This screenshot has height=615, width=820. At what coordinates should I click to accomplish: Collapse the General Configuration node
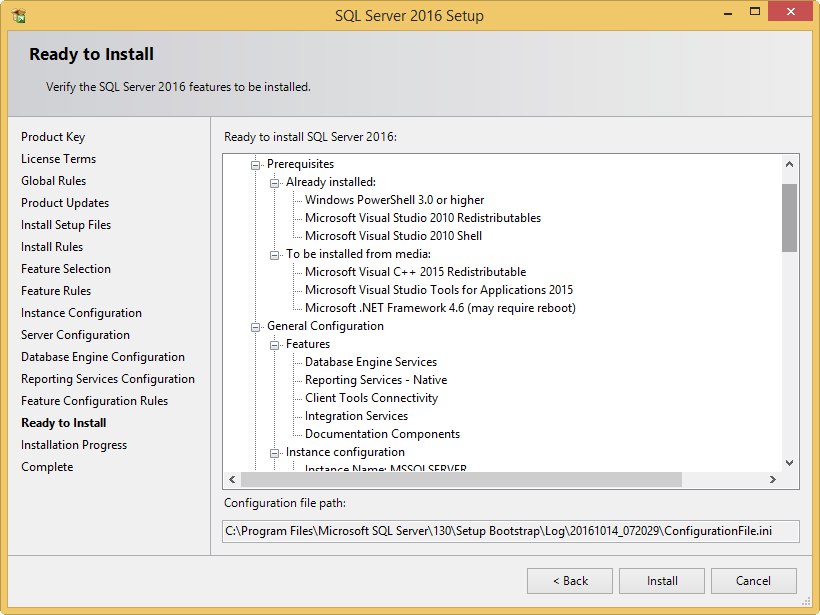pyautogui.click(x=255, y=327)
